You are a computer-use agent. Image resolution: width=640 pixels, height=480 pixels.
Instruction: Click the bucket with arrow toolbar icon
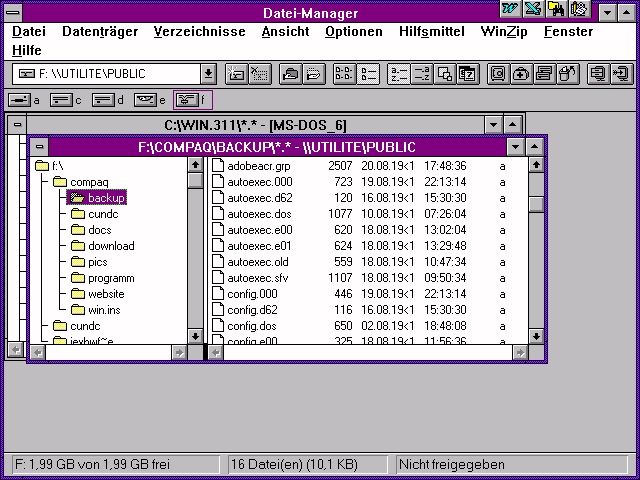[568, 74]
